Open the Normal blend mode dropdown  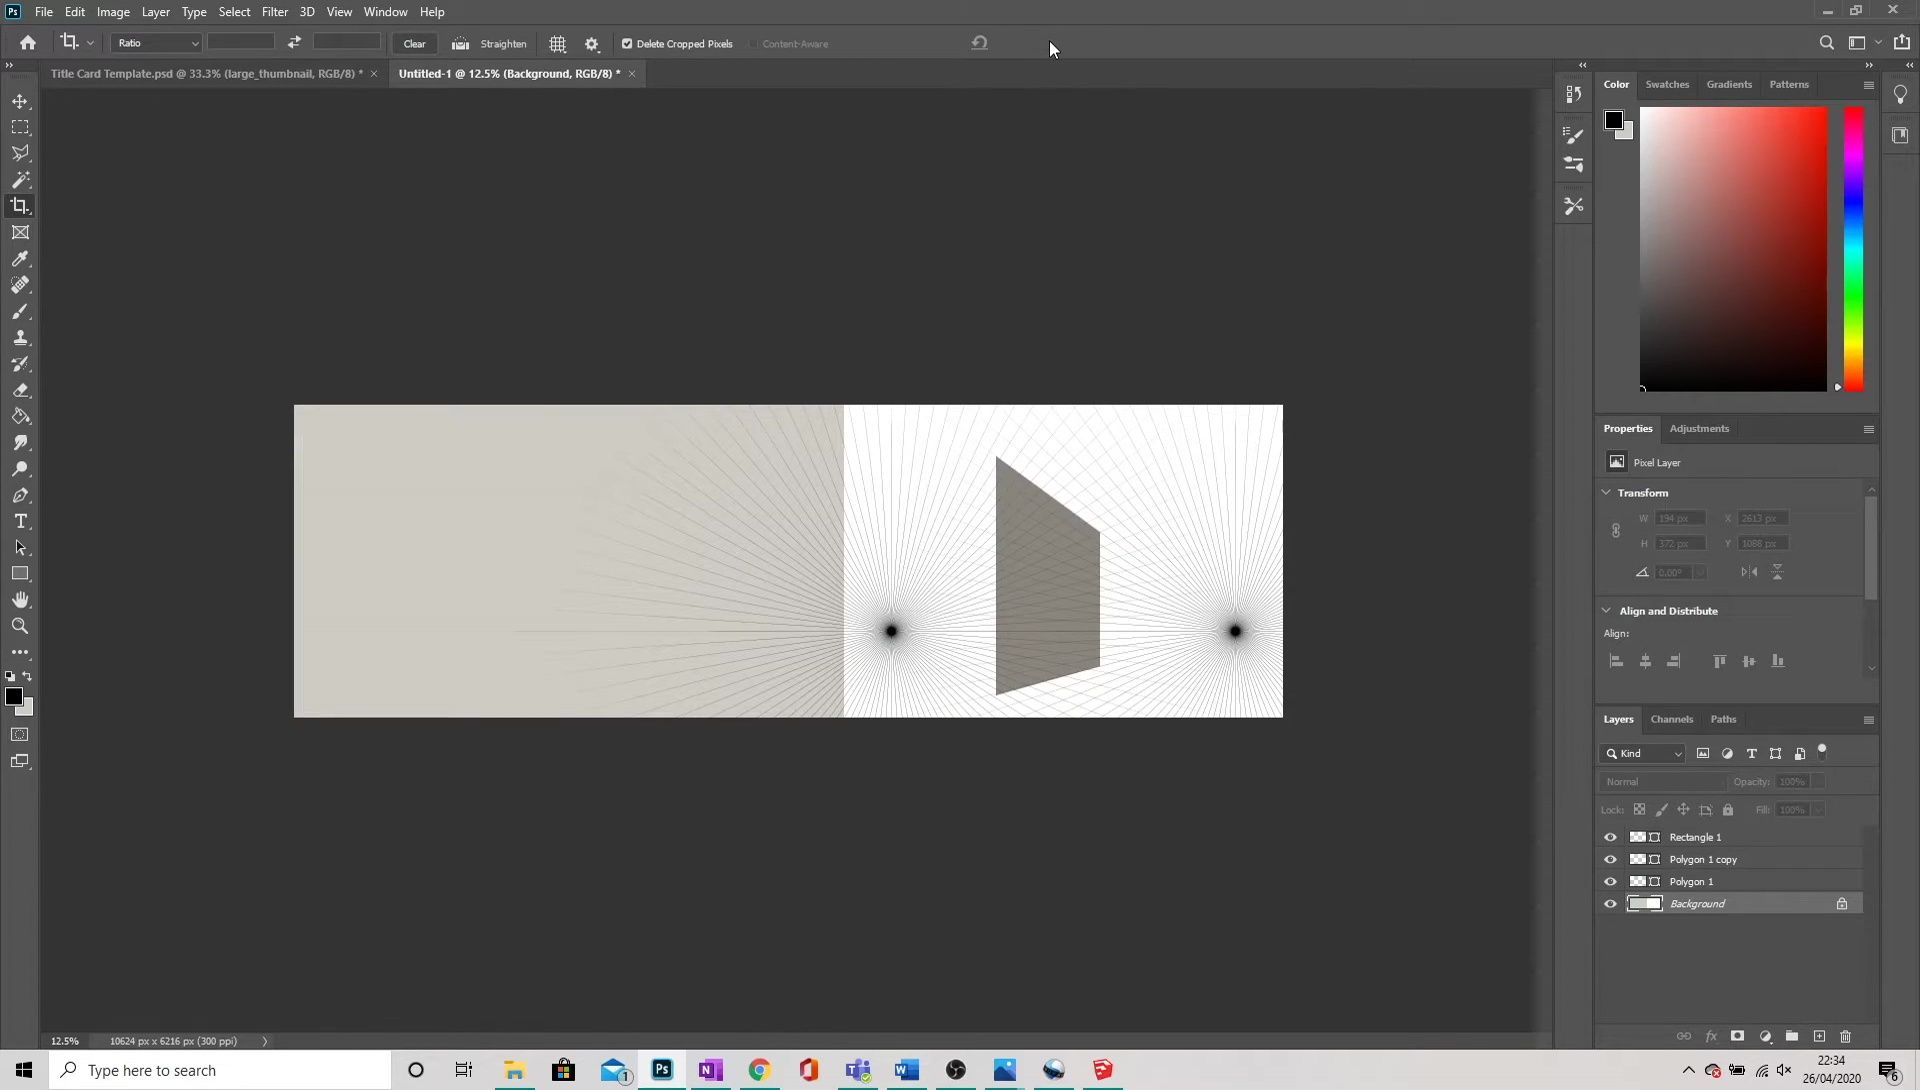tap(1663, 782)
